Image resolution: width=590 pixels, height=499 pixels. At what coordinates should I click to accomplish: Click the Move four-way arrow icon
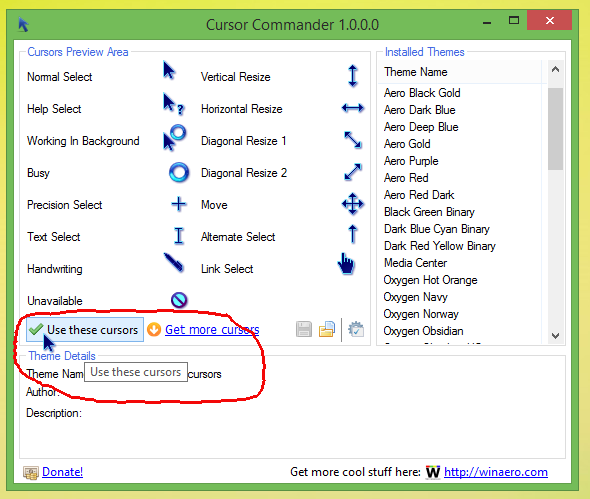pyautogui.click(x=353, y=204)
